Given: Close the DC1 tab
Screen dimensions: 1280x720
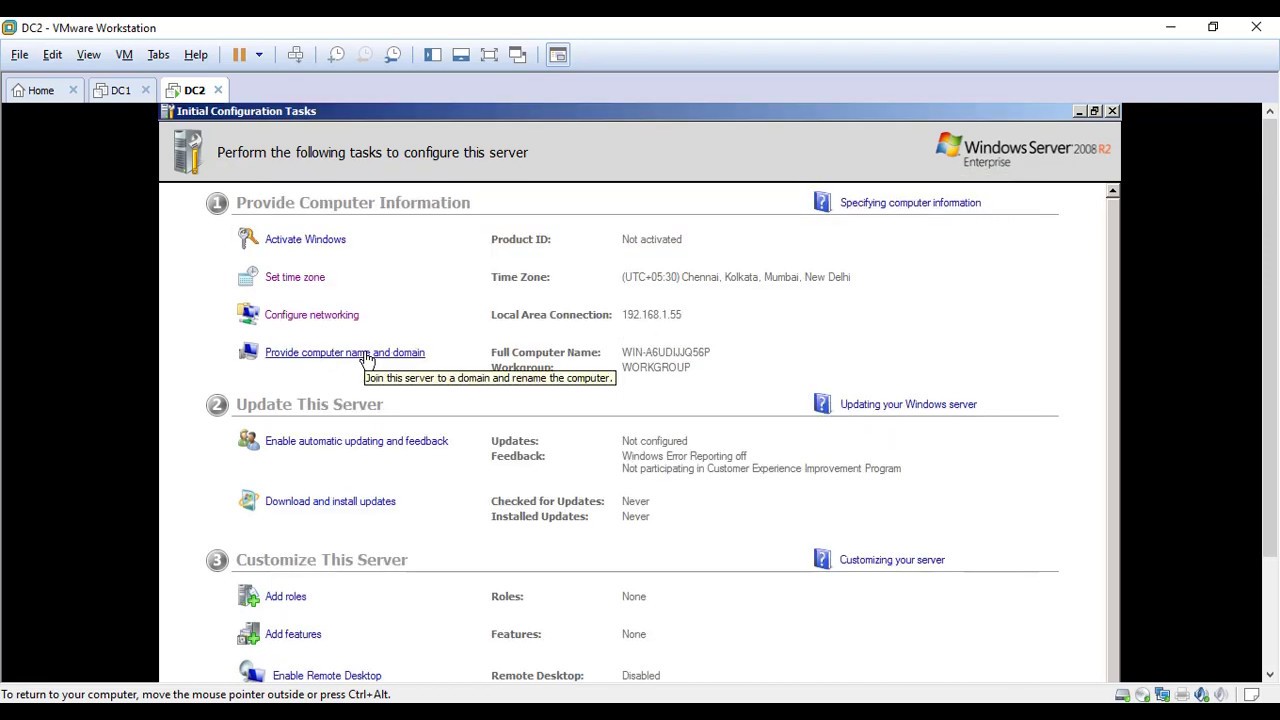Looking at the screenshot, I should coord(145,90).
